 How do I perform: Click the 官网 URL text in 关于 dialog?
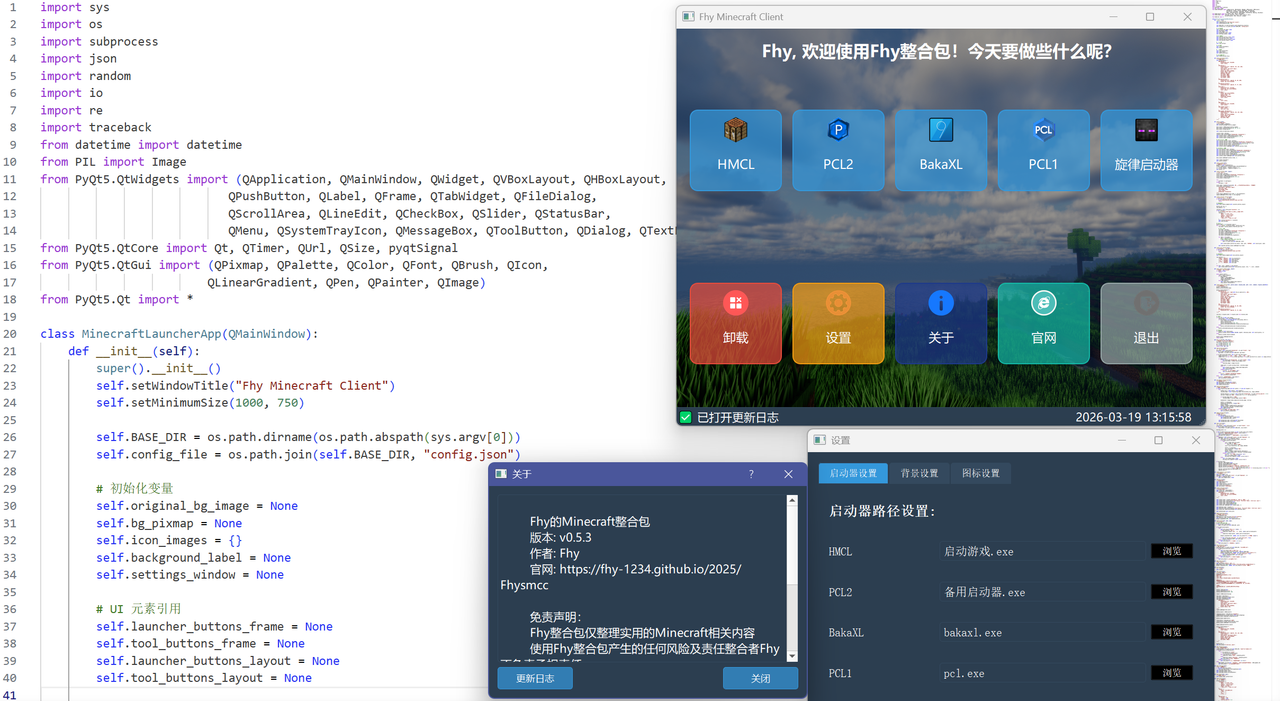pos(649,569)
